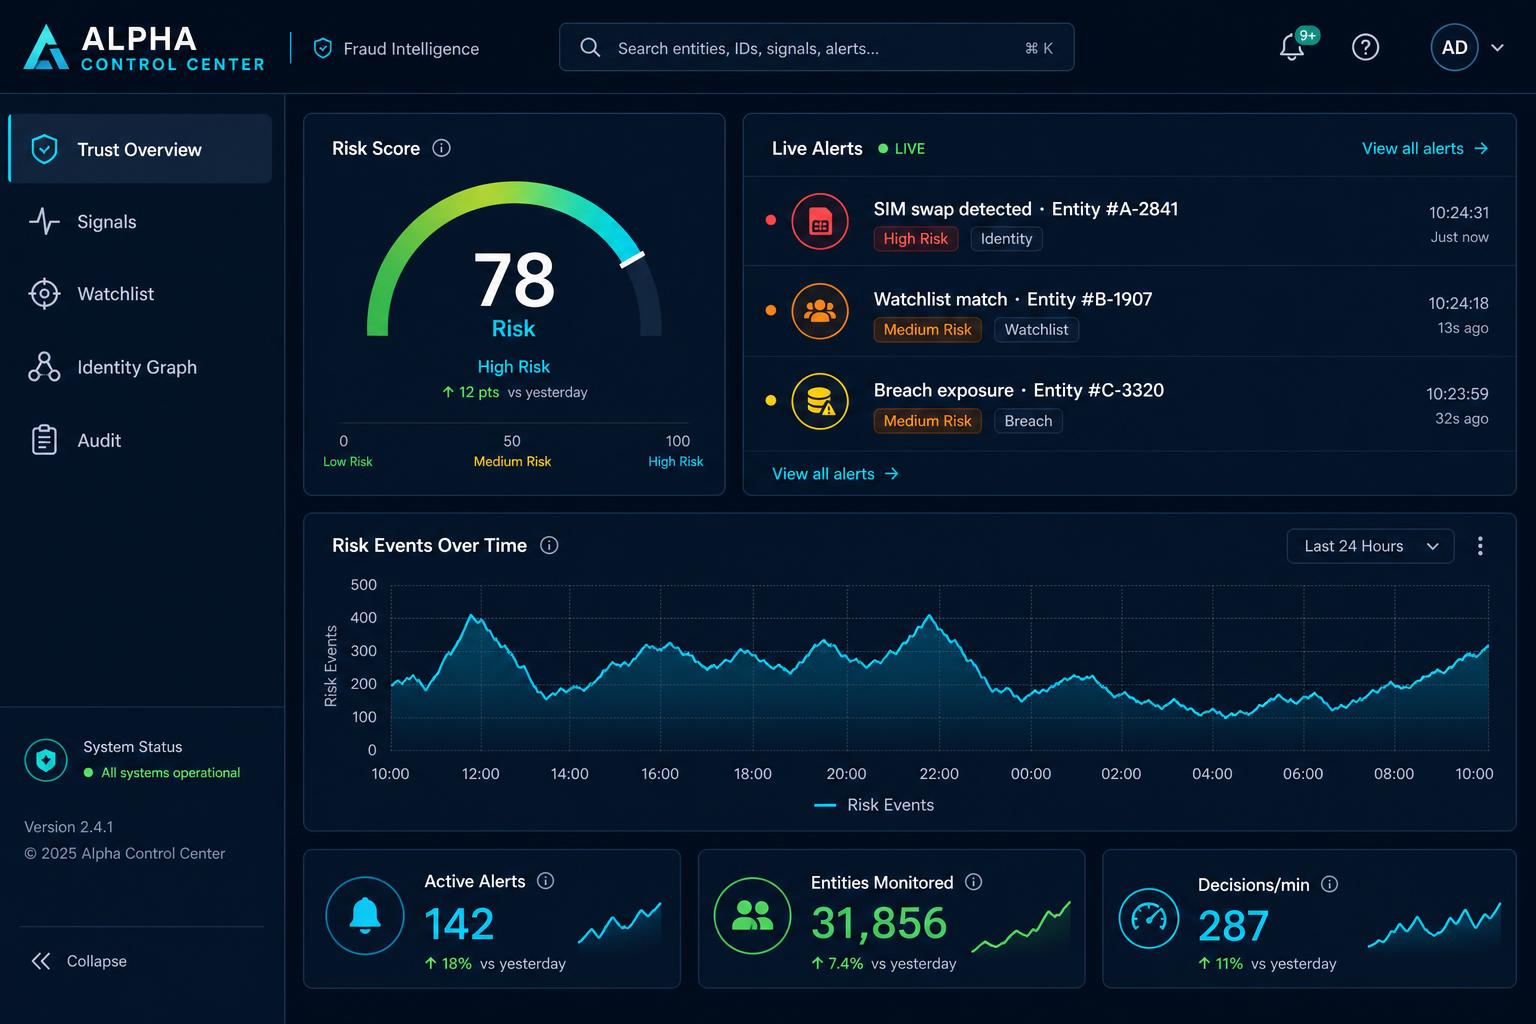
Task: Open SIM swap detected alert row
Action: (1129, 222)
